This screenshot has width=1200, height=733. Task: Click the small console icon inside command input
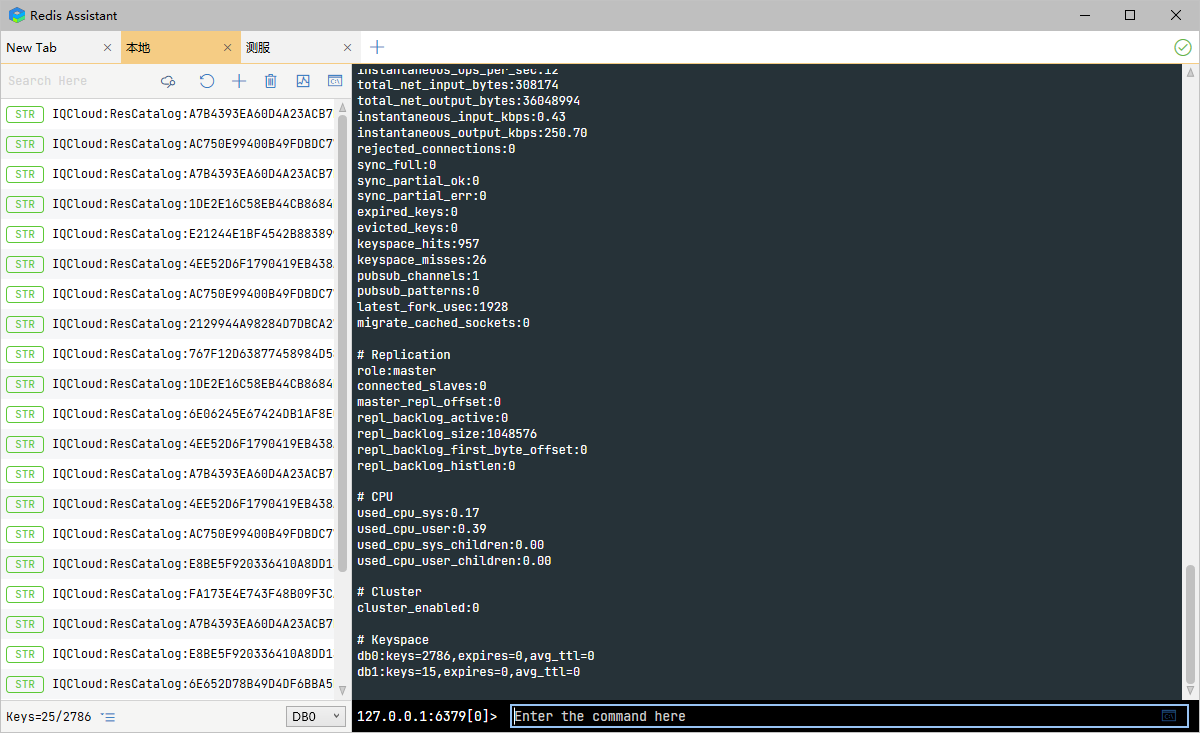[1169, 716]
